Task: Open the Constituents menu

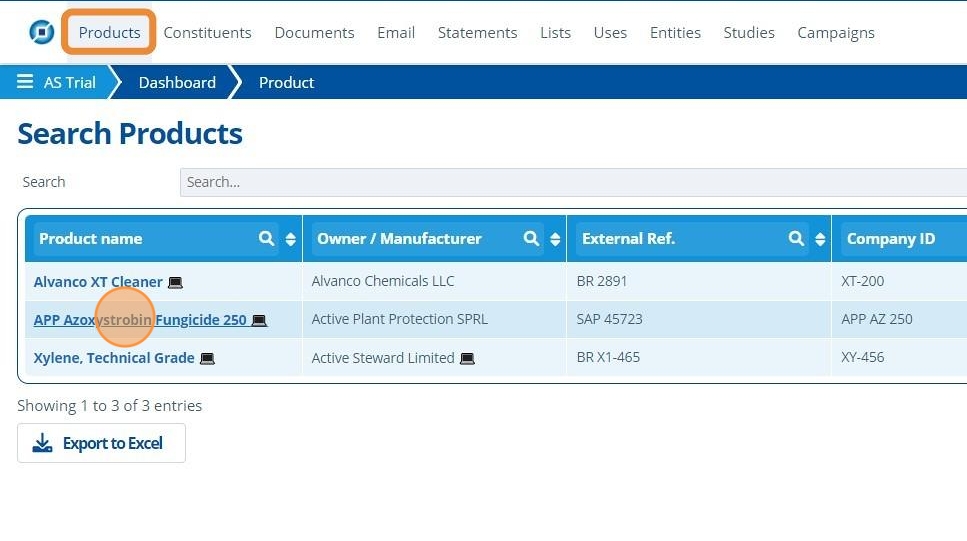Action: pyautogui.click(x=207, y=32)
